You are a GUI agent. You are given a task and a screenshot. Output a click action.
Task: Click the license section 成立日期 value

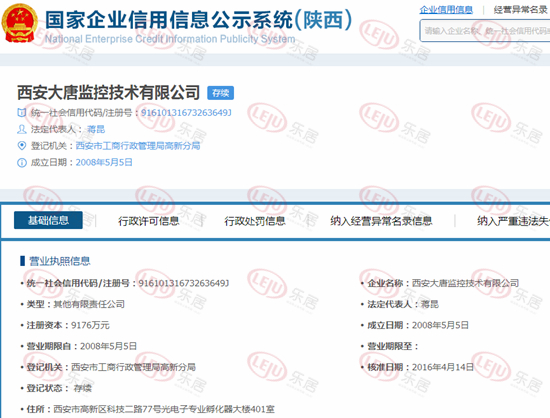point(440,325)
